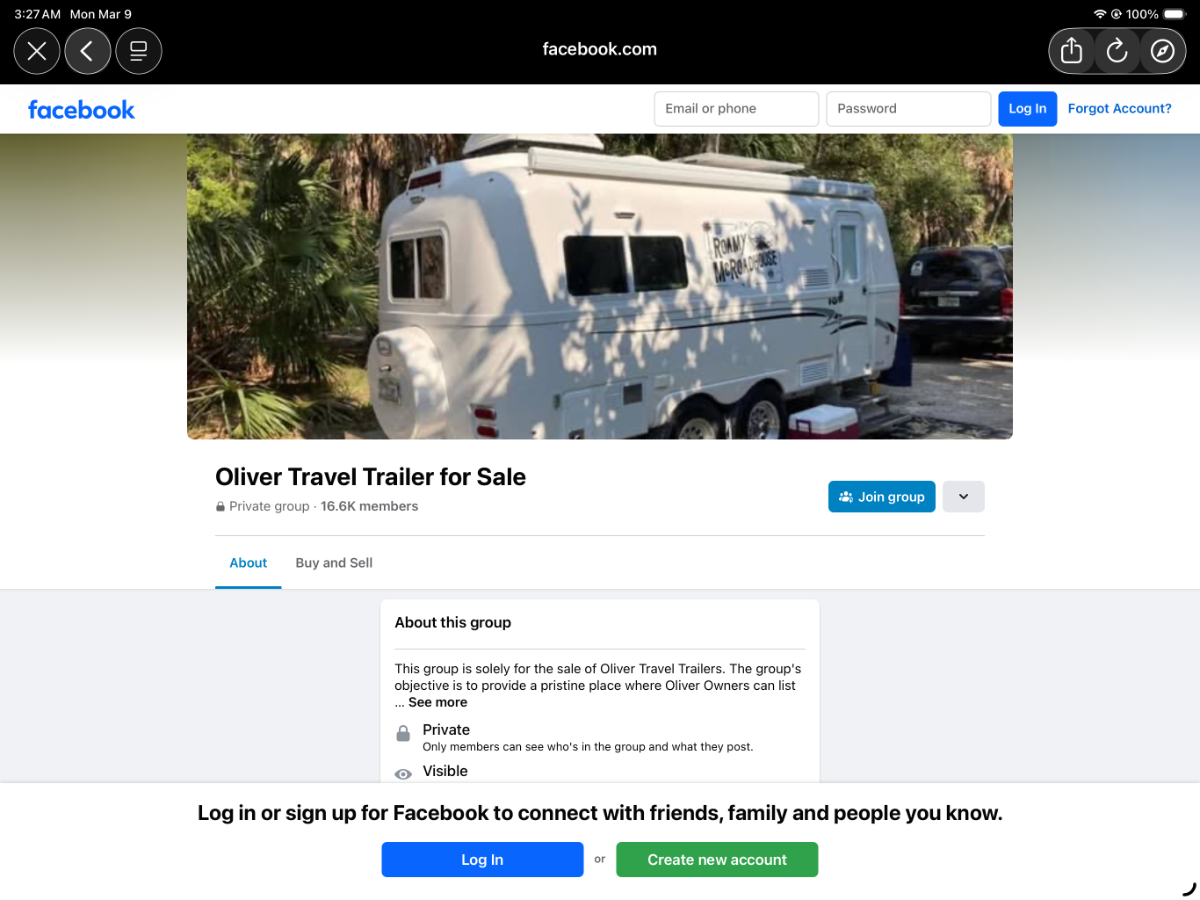
Task: Close the in-app browser with X icon
Action: point(37,51)
